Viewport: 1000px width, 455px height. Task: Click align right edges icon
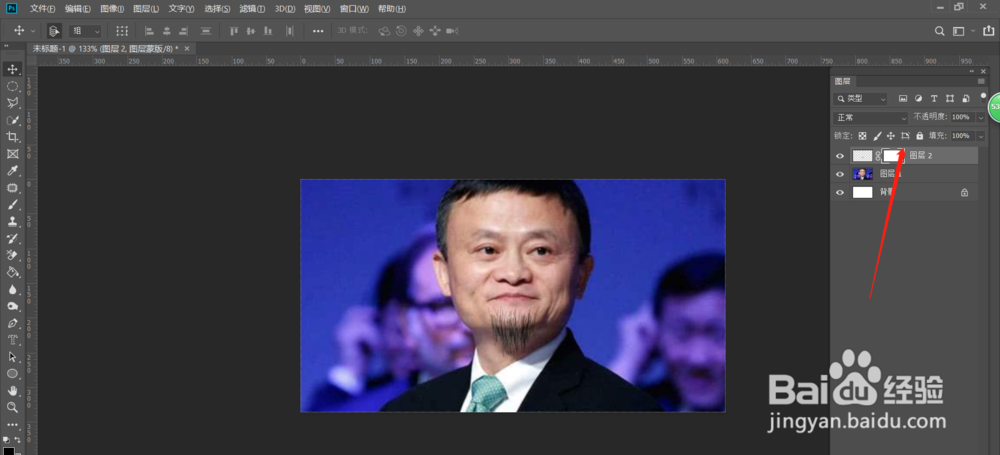184,31
